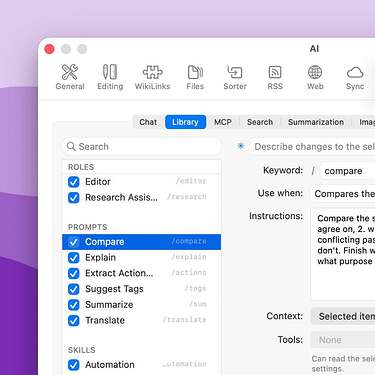Image resolution: width=375 pixels, height=375 pixels.
Task: Toggle the Compare prompt checkbox
Action: pyautogui.click(x=74, y=242)
